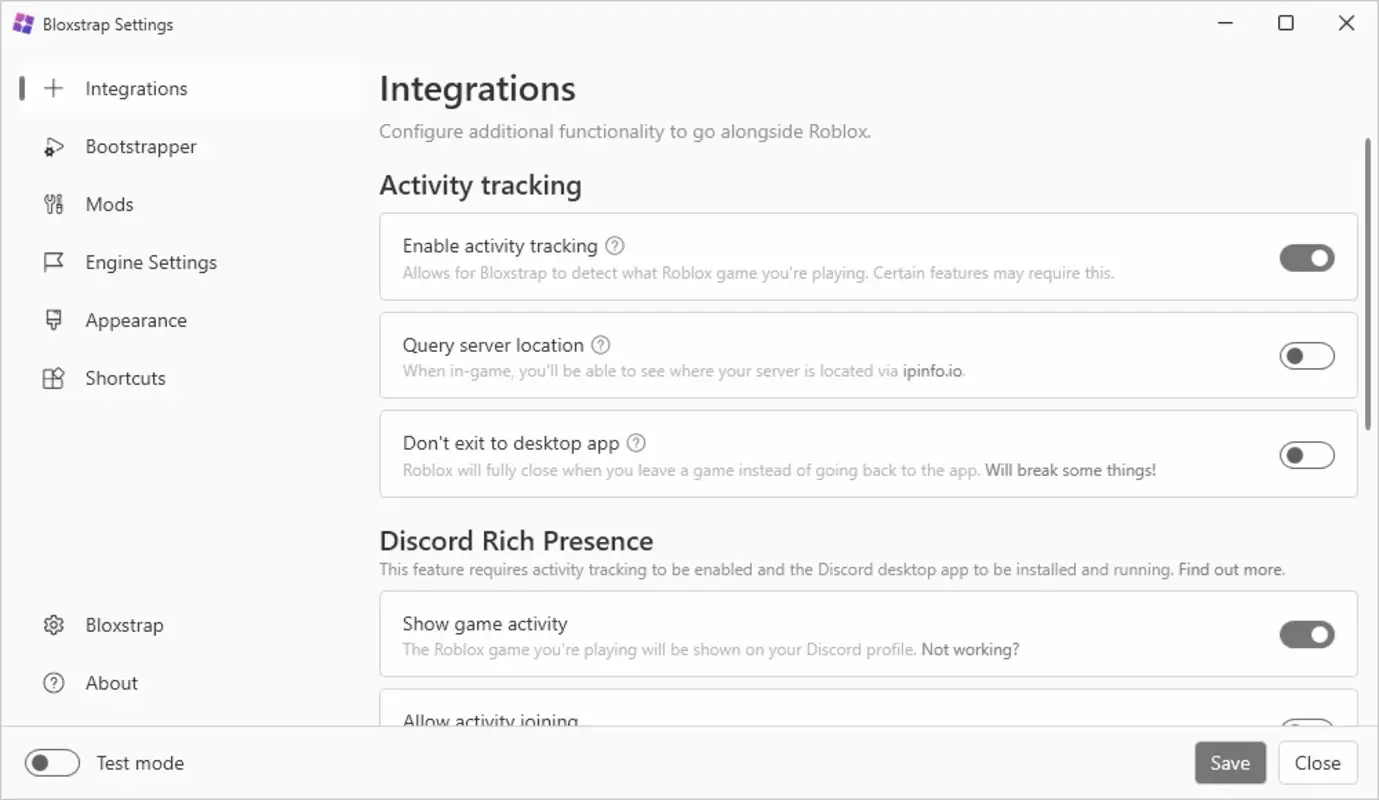The height and width of the screenshot is (800, 1379).
Task: Click the Engine Settings flag icon
Action: click(53, 262)
